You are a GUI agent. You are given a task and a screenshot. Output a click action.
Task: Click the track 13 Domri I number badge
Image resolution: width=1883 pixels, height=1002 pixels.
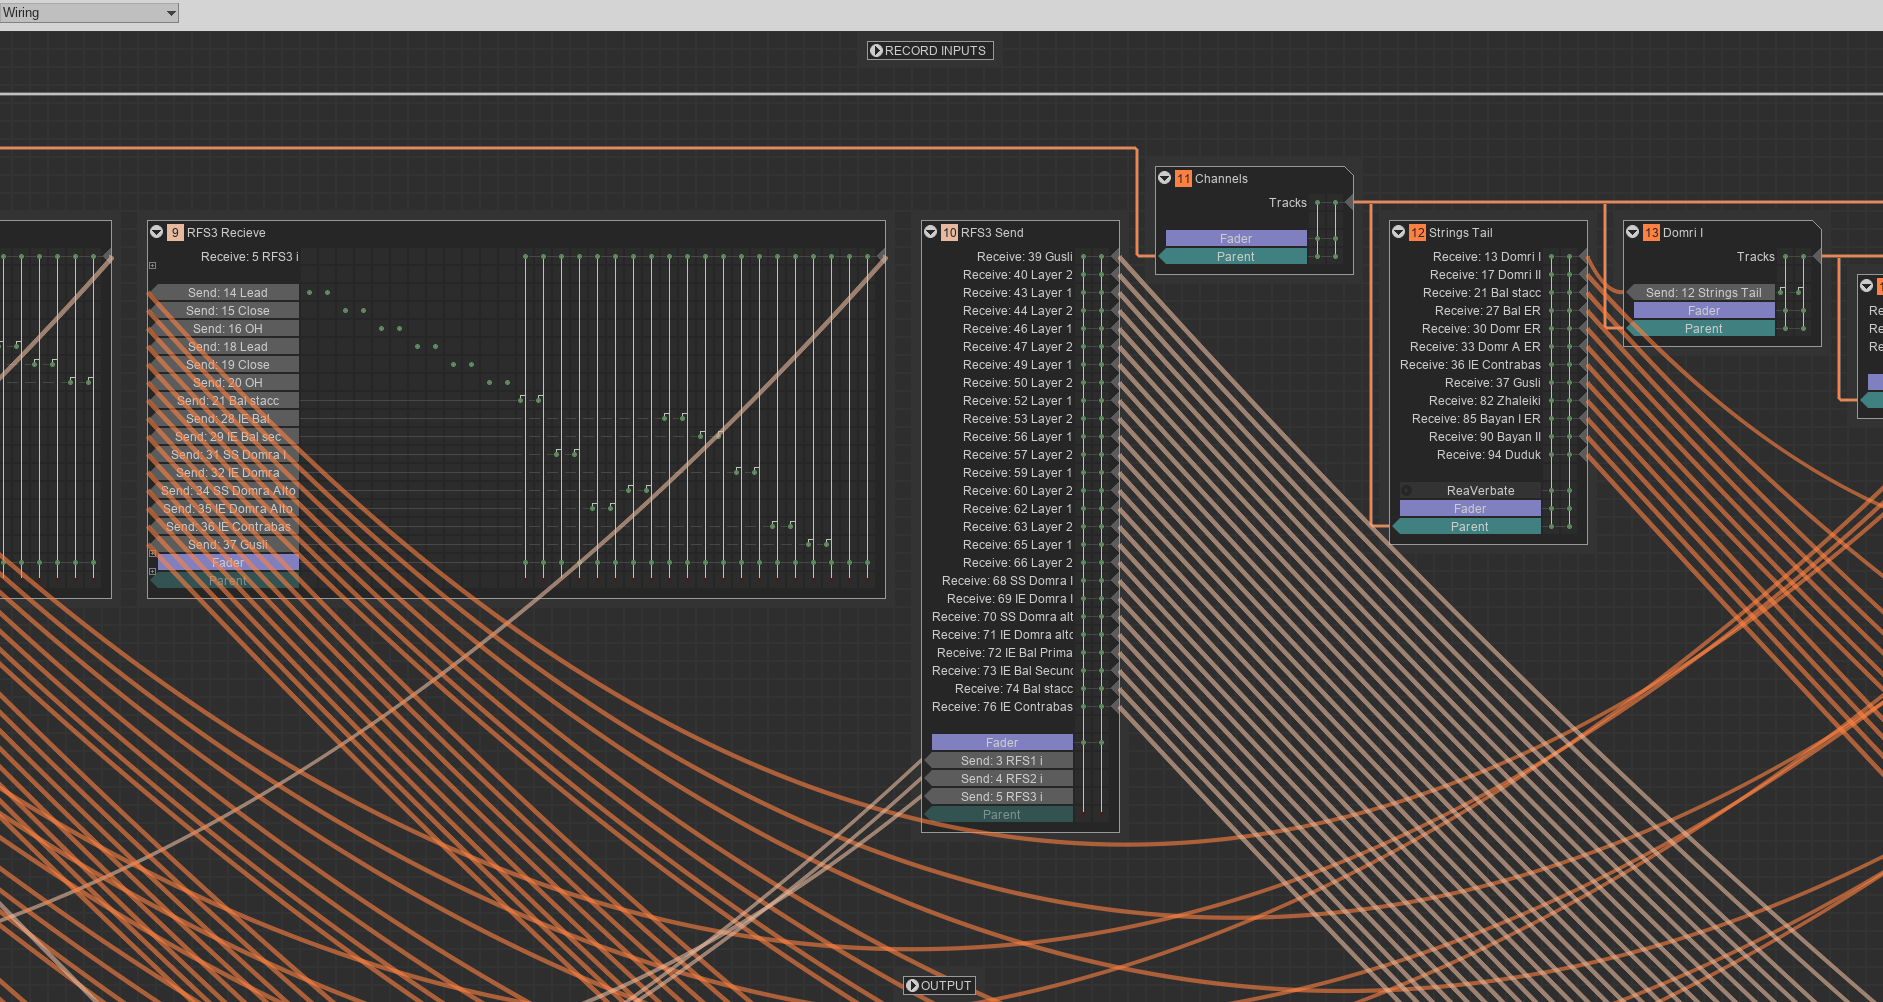(x=1651, y=233)
